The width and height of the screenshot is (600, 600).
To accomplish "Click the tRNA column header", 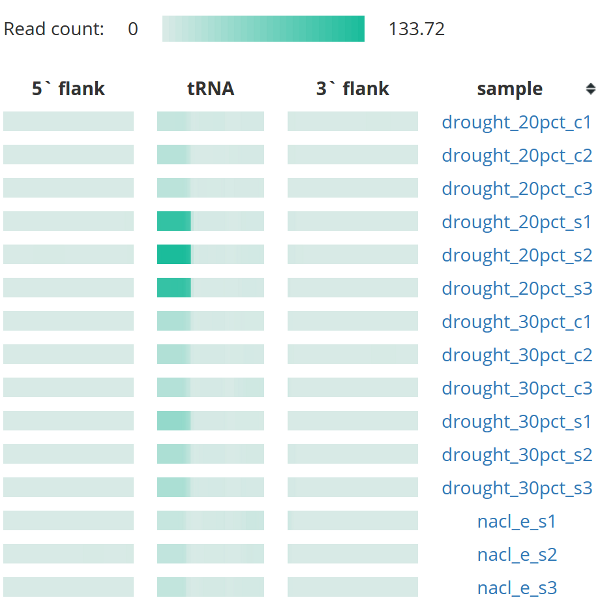I will 210,89.
